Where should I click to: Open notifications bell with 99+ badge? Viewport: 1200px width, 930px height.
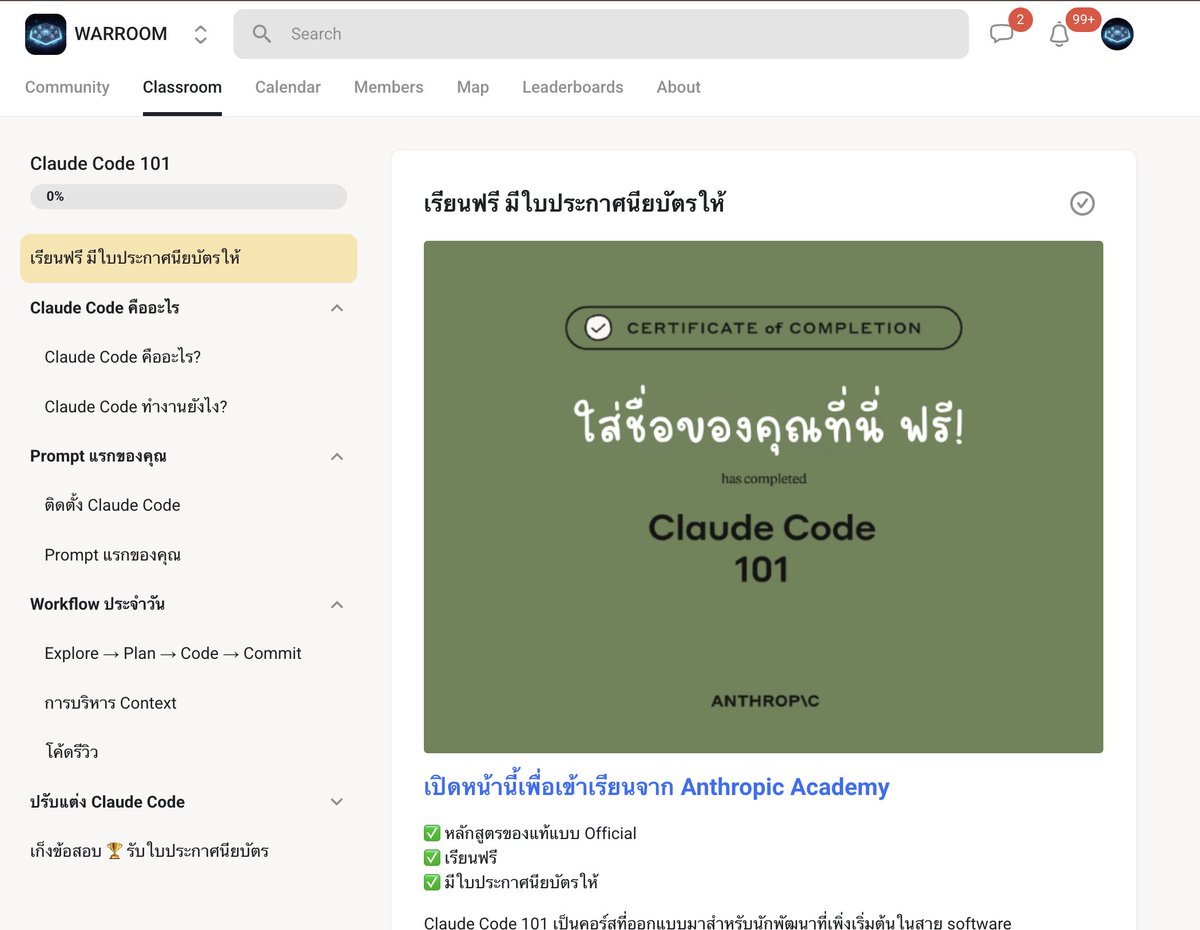point(1059,34)
